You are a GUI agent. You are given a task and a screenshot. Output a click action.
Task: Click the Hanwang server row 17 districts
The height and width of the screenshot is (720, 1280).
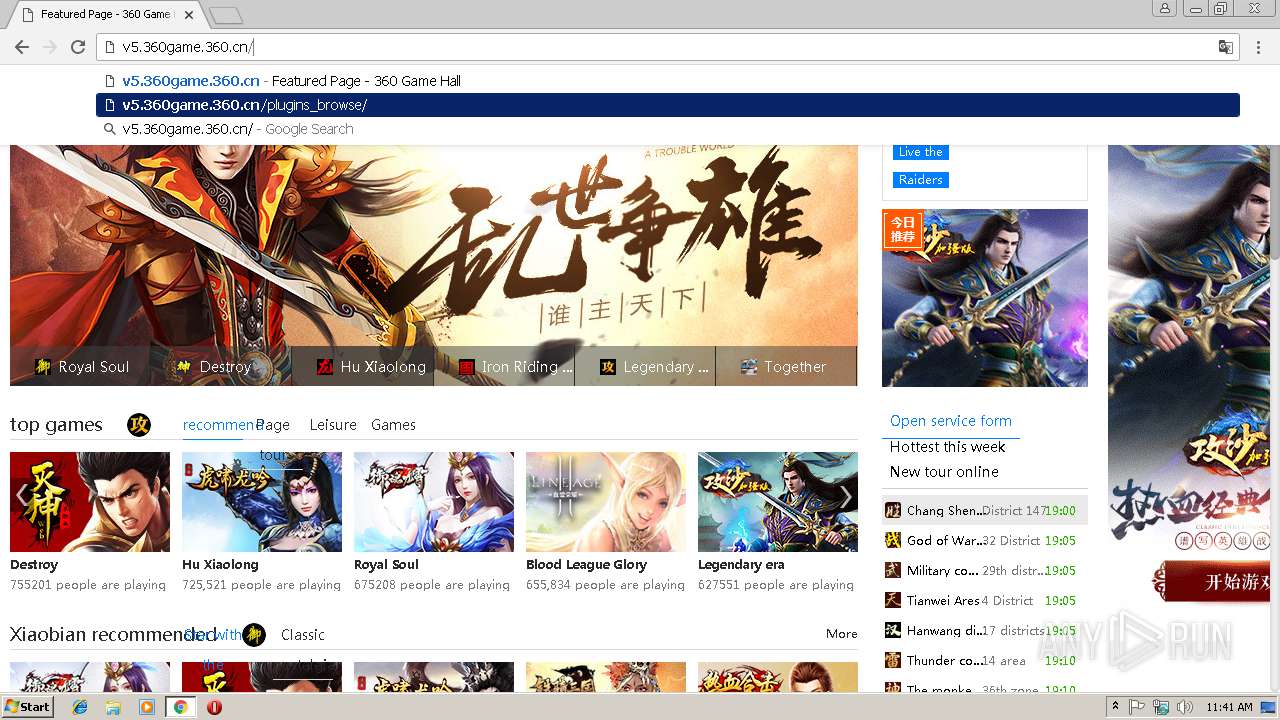985,630
